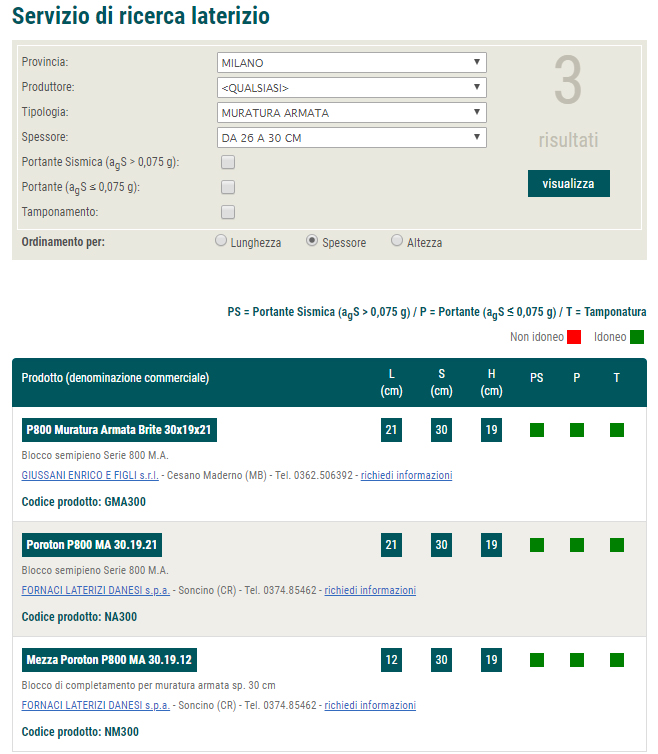Click thickness value 30 of P800 Muratura Armata Brite
The width and height of the screenshot is (658, 754).
442,430
